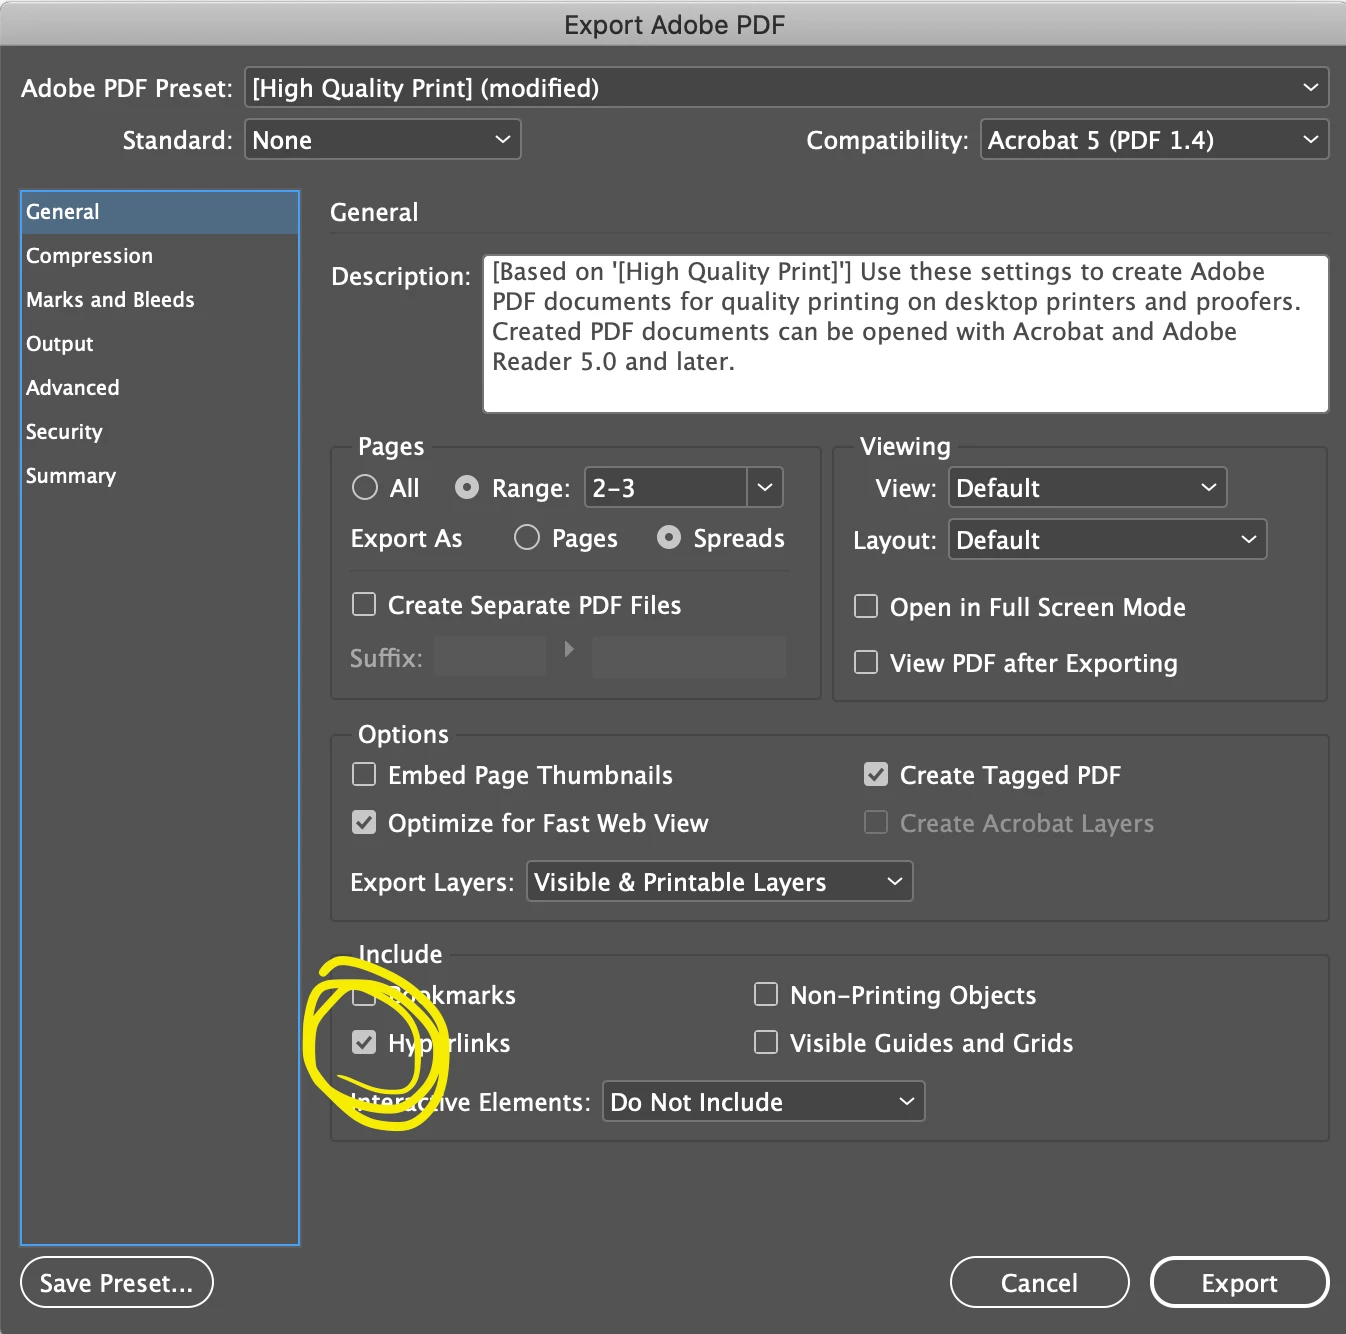Click the Cancel button
This screenshot has height=1334, width=1346.
pos(1040,1282)
